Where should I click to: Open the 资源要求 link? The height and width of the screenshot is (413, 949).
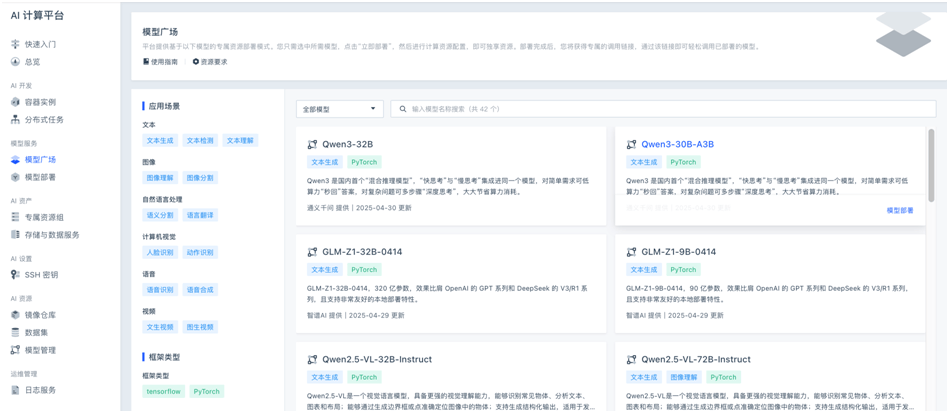pyautogui.click(x=214, y=62)
